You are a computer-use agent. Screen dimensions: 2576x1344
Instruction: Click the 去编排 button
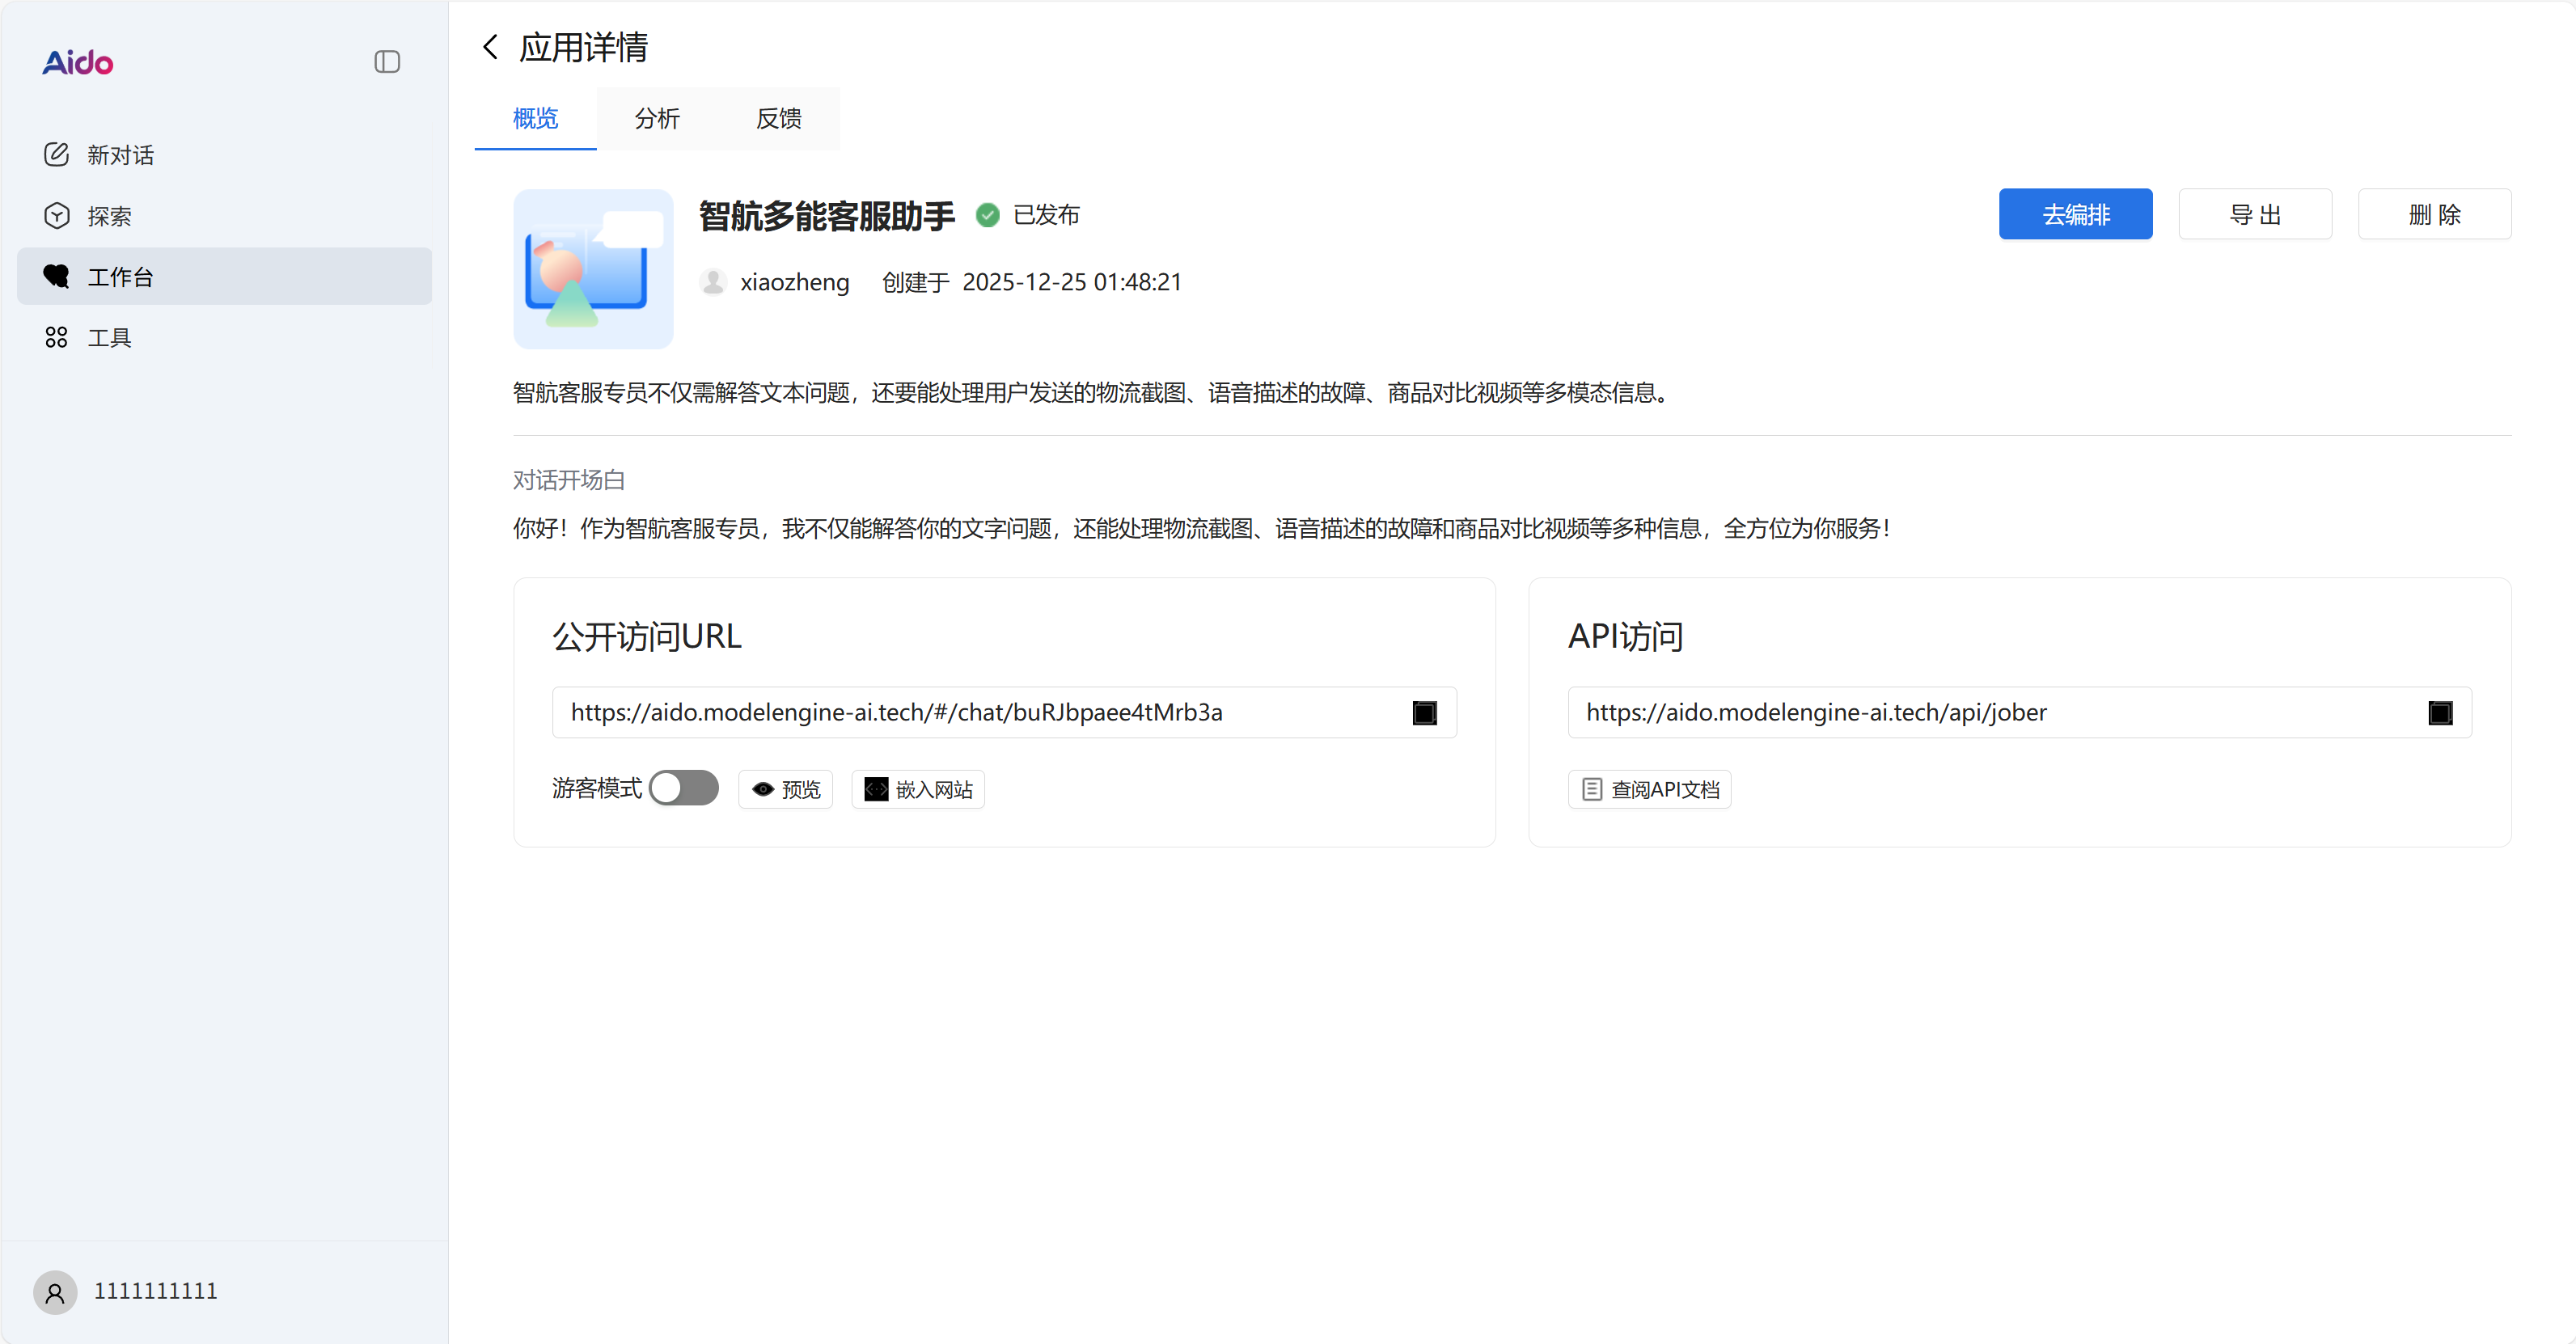[x=2075, y=213]
